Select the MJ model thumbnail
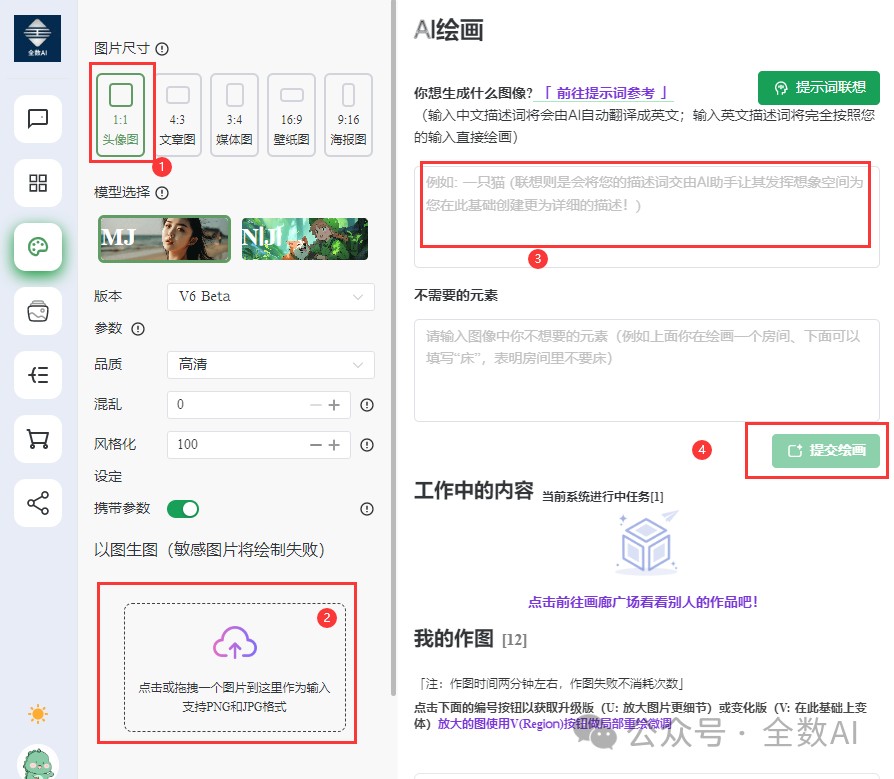Image resolution: width=894 pixels, height=779 pixels. pos(164,239)
